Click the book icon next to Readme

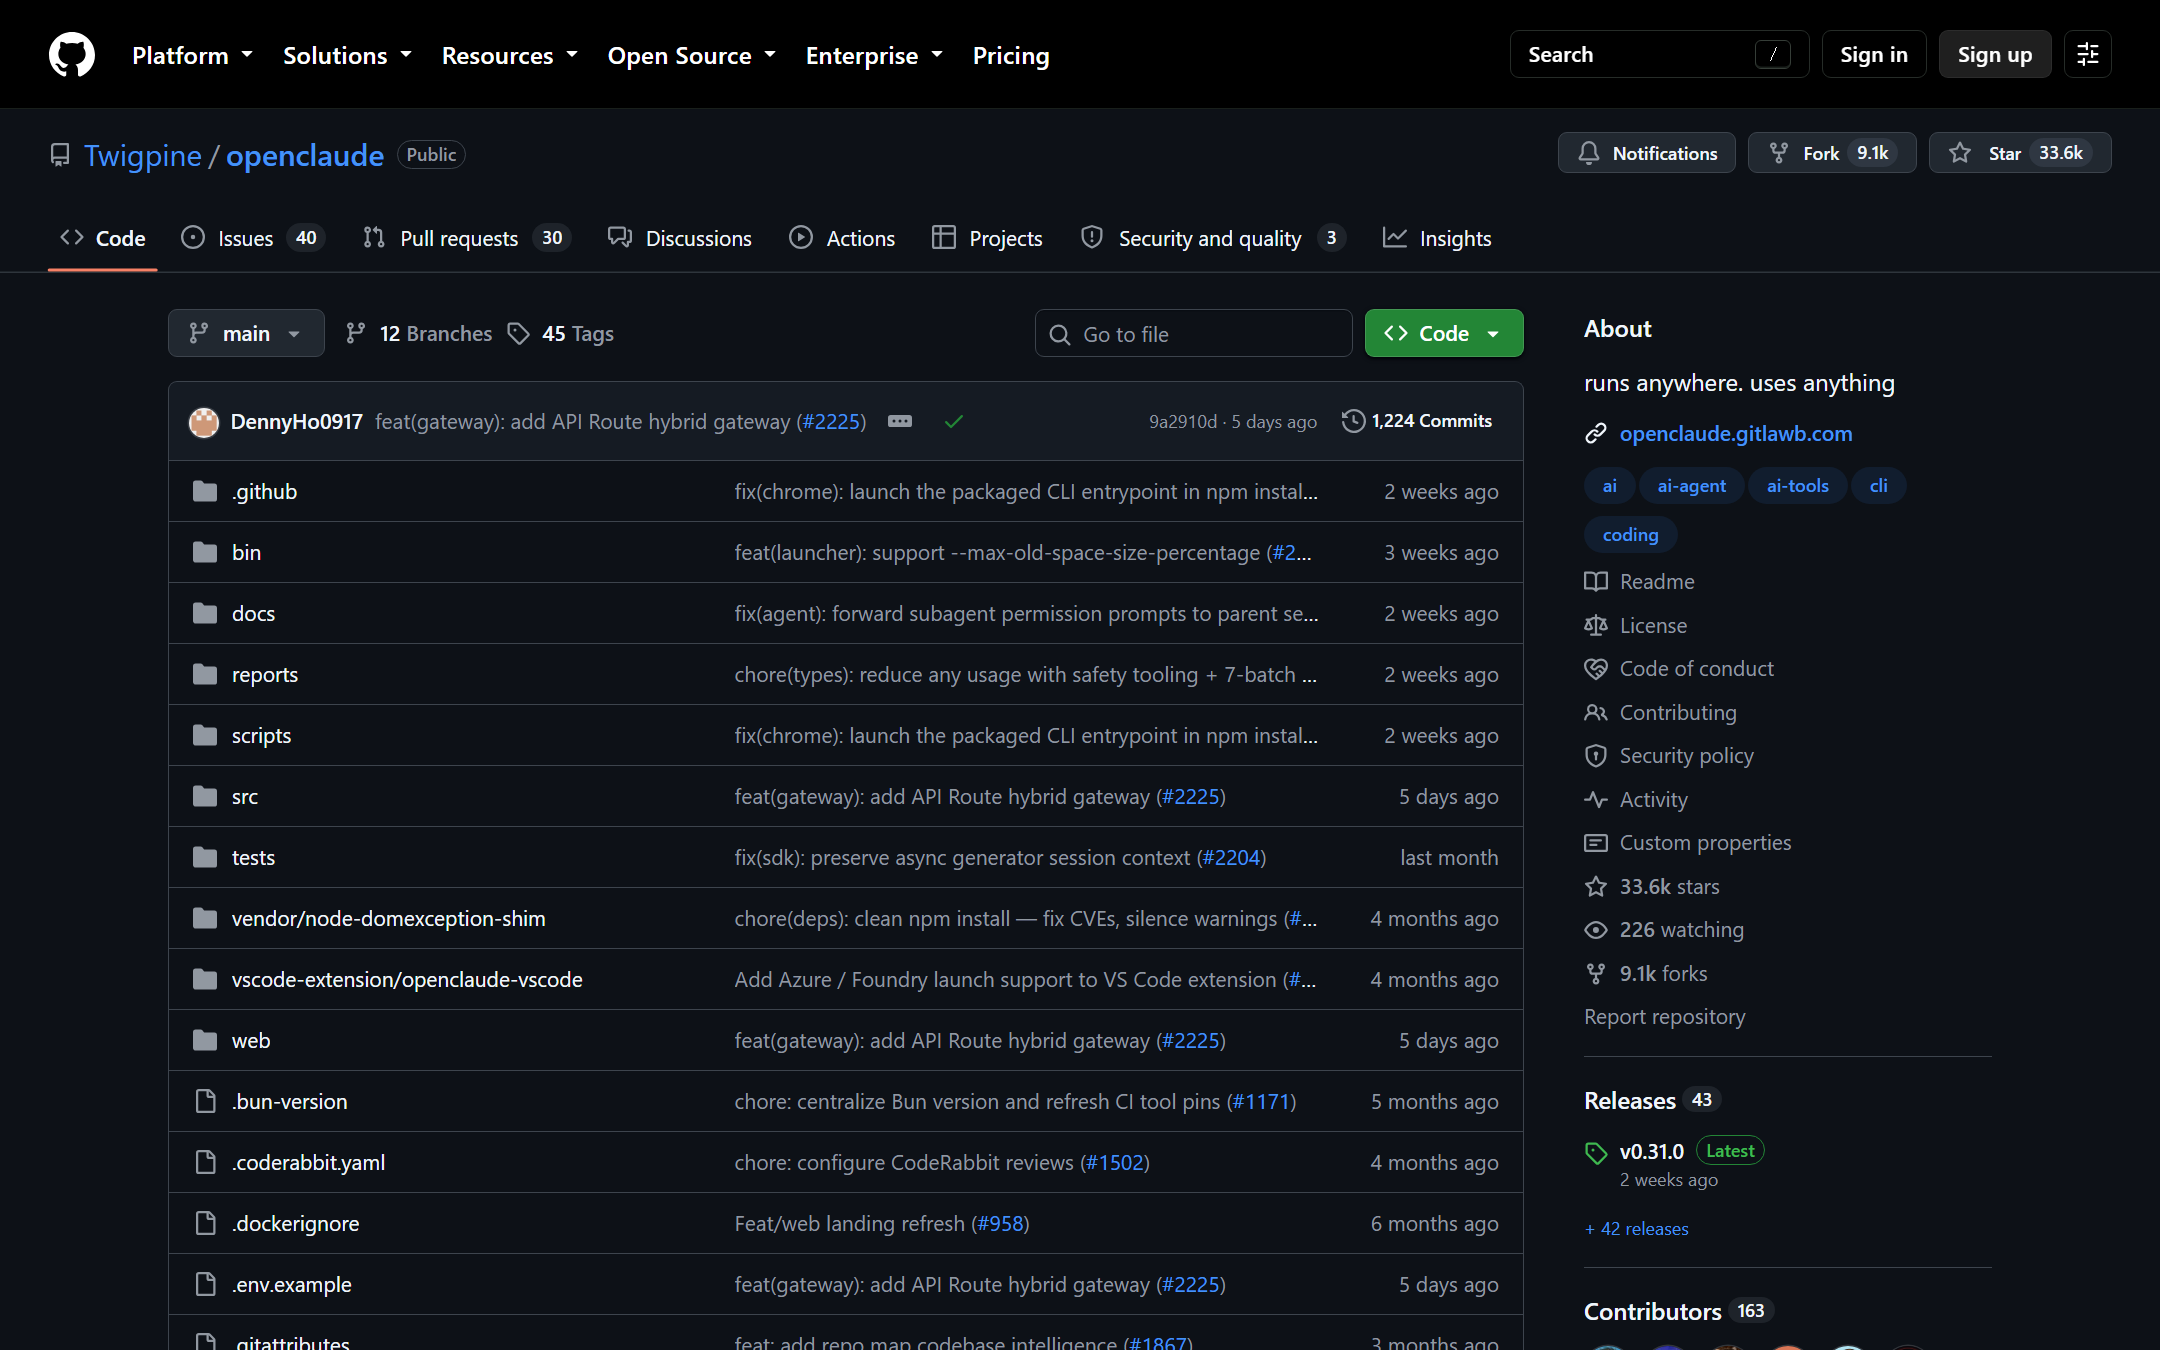tap(1596, 582)
